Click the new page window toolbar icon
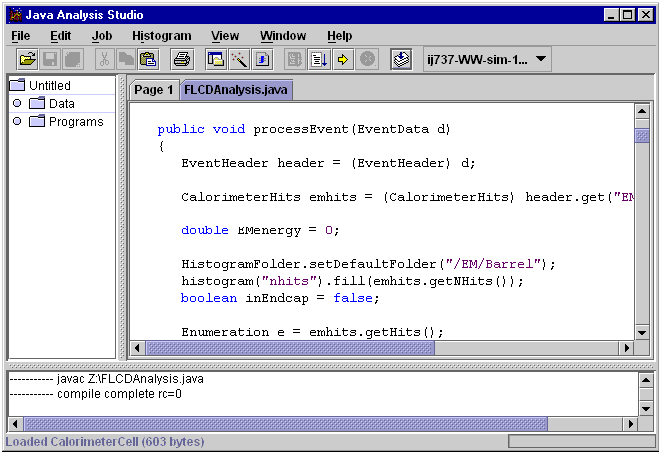The width and height of the screenshot is (659, 456). 216,60
